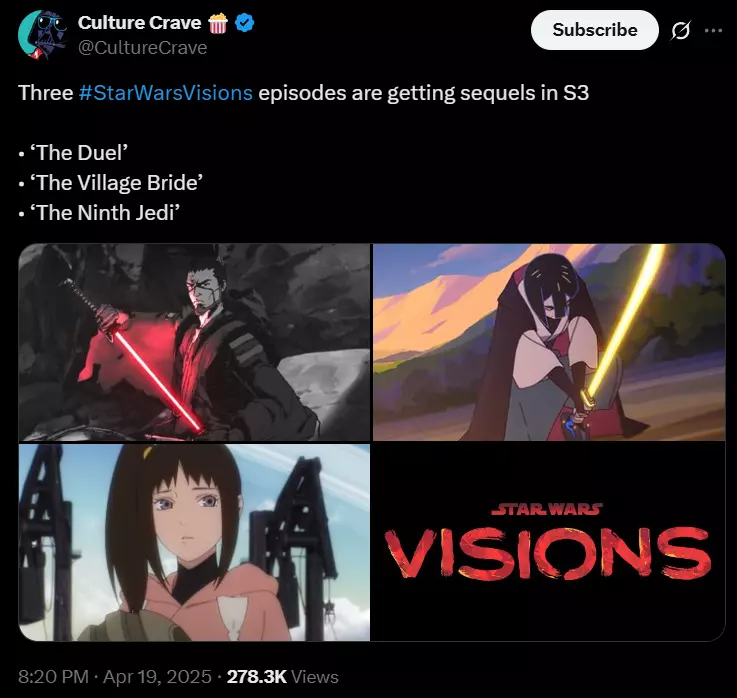Click the red VISIONS logo text

coord(548,552)
